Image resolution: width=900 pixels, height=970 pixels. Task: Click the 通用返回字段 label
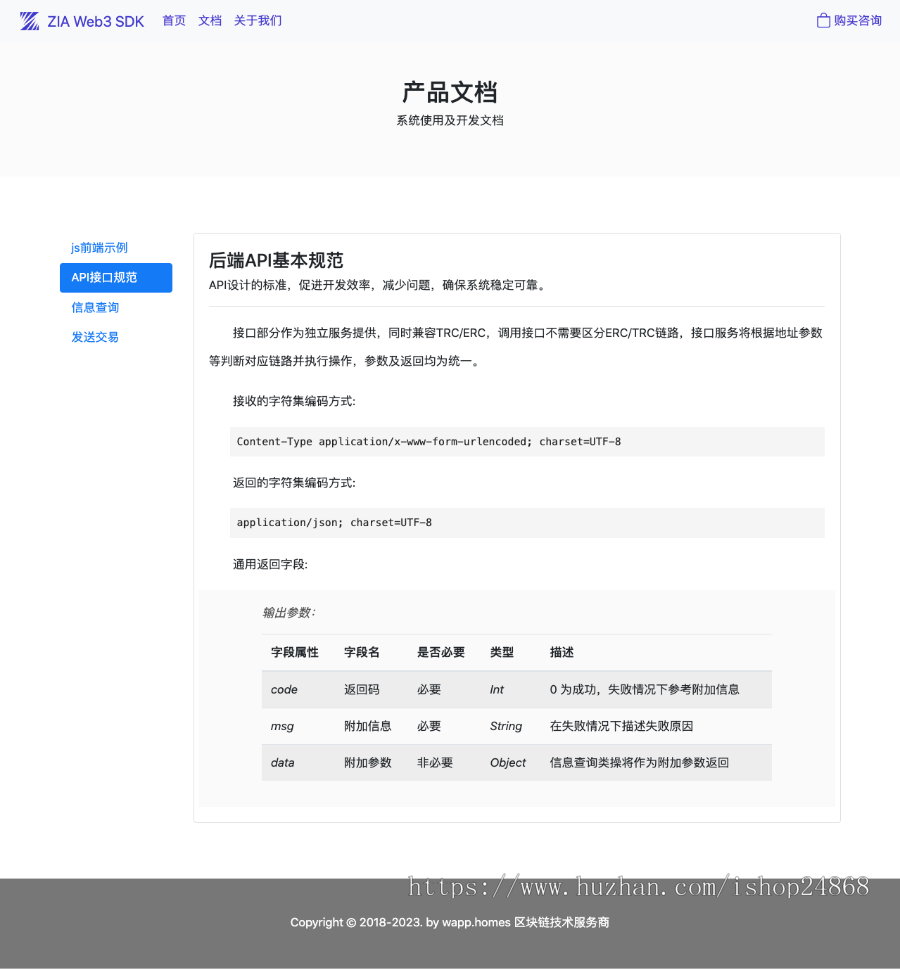click(x=270, y=564)
